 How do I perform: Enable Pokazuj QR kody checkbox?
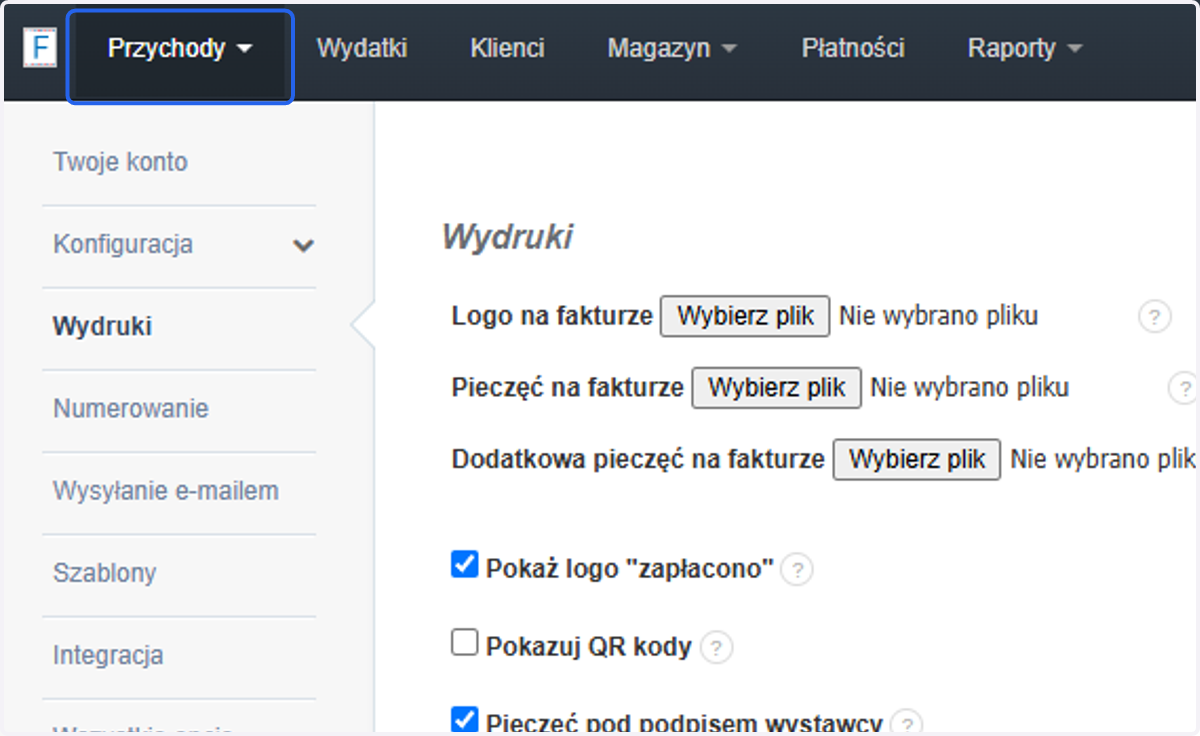point(464,642)
